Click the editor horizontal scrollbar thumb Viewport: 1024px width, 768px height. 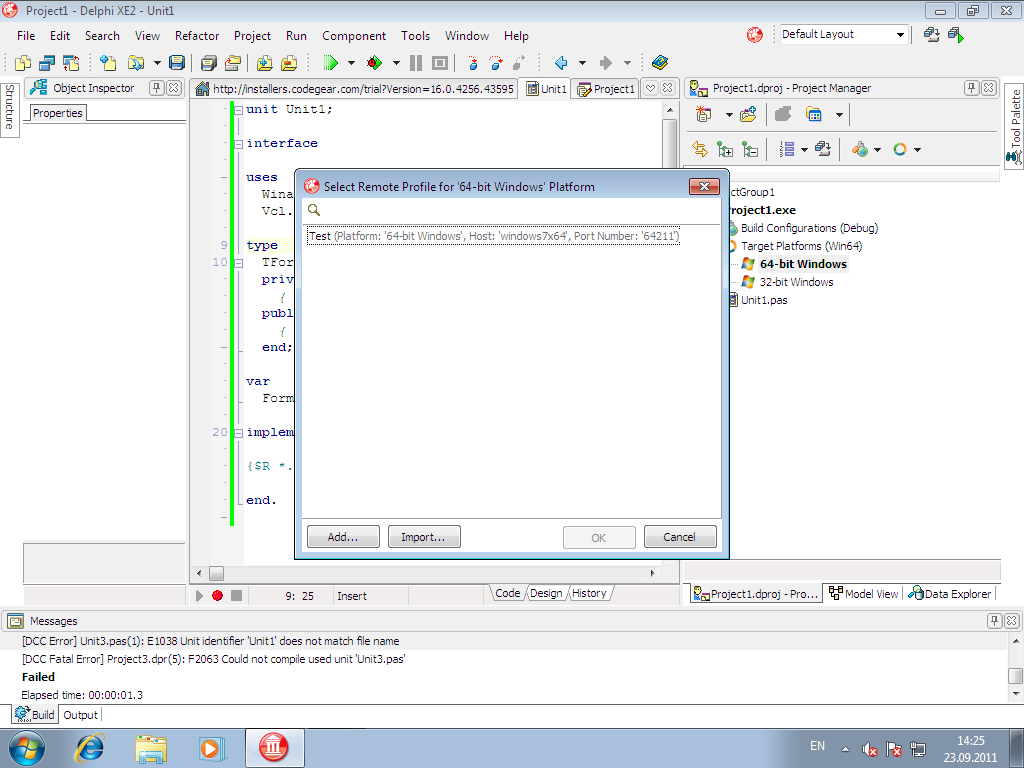pos(216,573)
